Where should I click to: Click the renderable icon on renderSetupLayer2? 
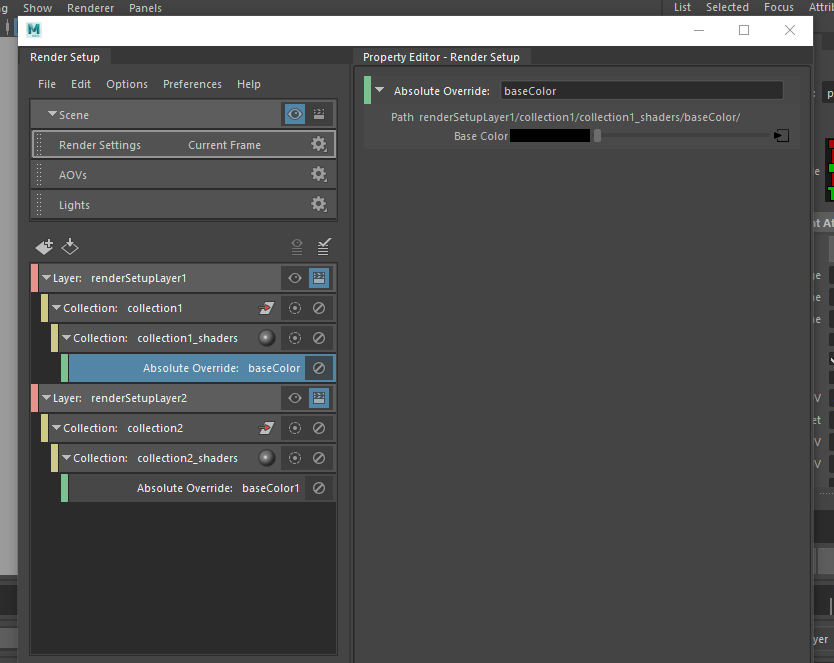coord(318,398)
